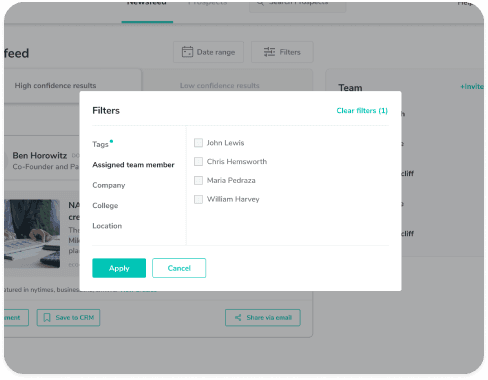Share the article via email

(263, 318)
